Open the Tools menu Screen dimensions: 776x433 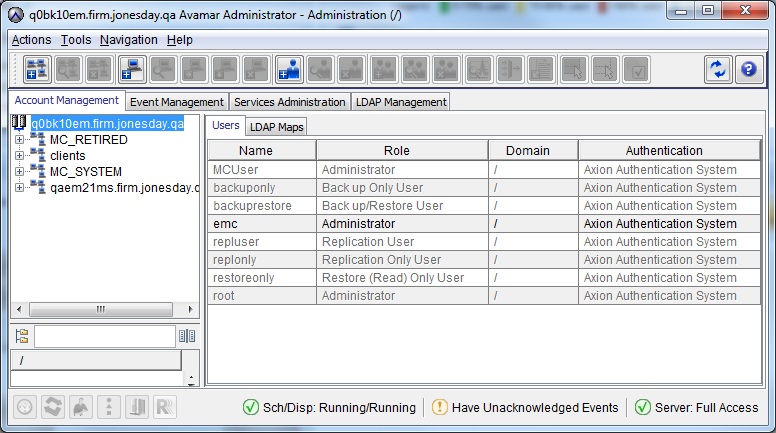pos(76,40)
